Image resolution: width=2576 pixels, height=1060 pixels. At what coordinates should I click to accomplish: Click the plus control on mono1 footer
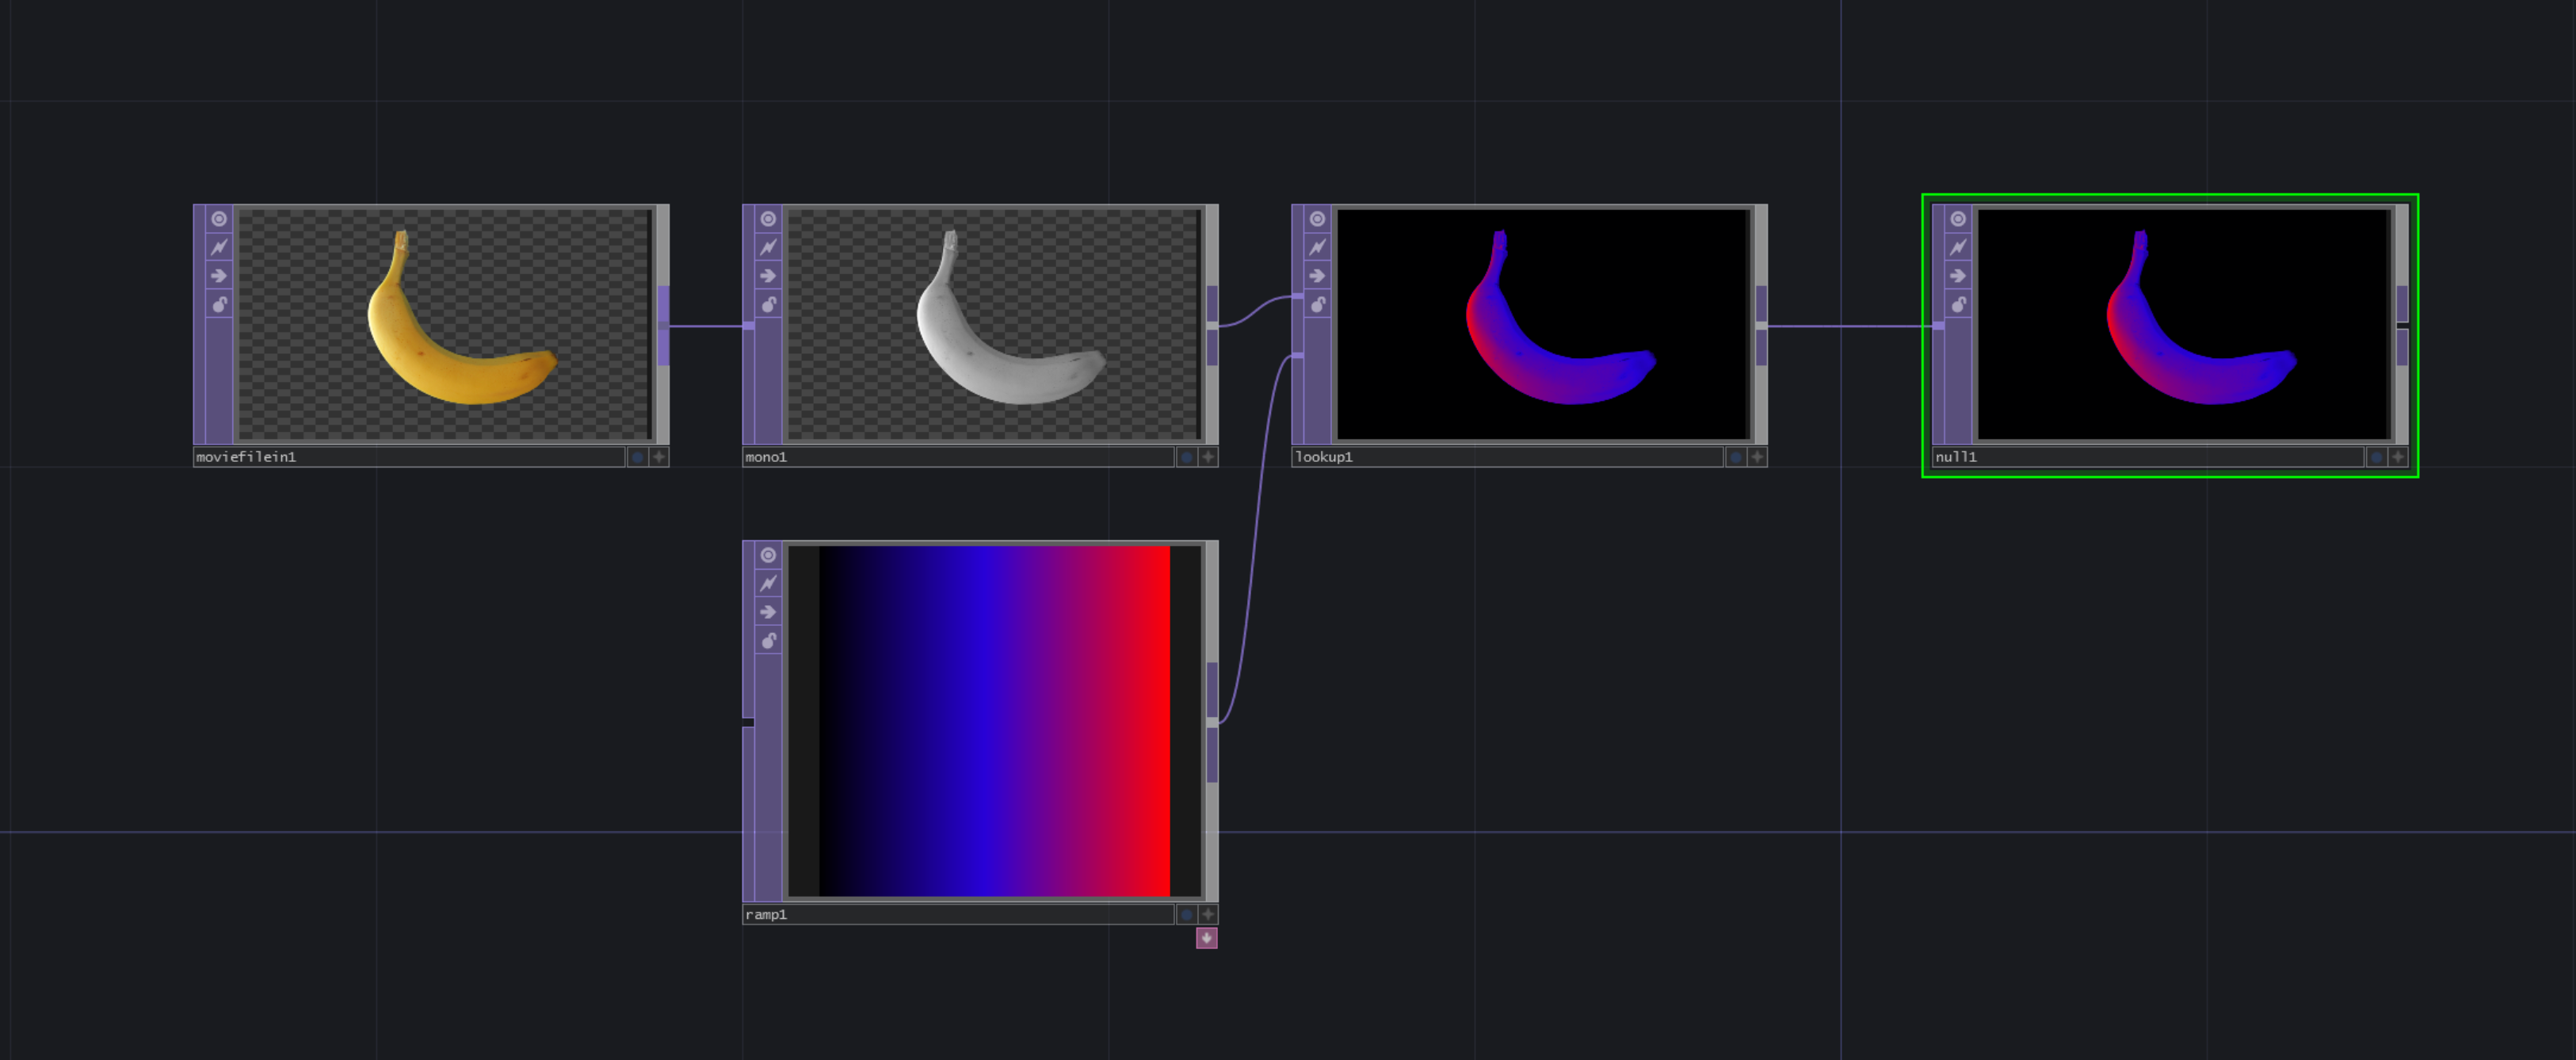point(1207,458)
